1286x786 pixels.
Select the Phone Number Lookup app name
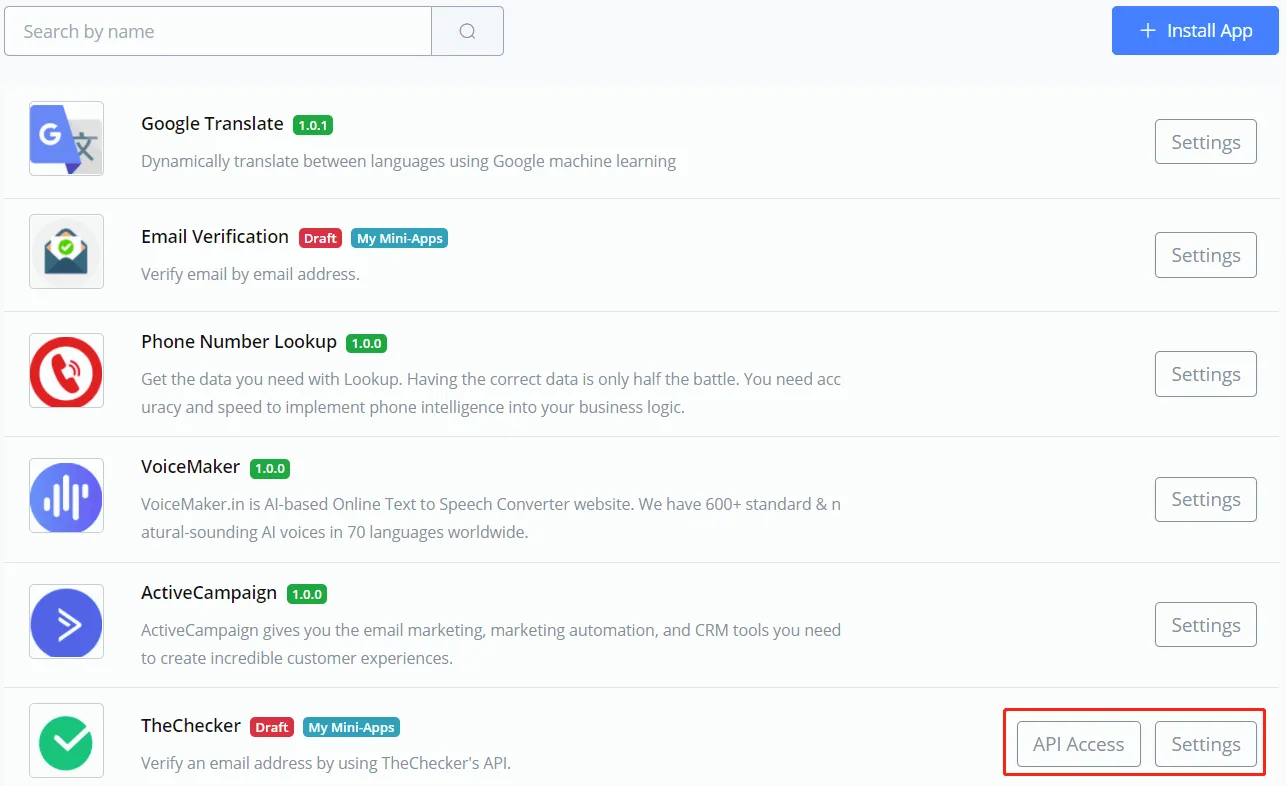[239, 342]
